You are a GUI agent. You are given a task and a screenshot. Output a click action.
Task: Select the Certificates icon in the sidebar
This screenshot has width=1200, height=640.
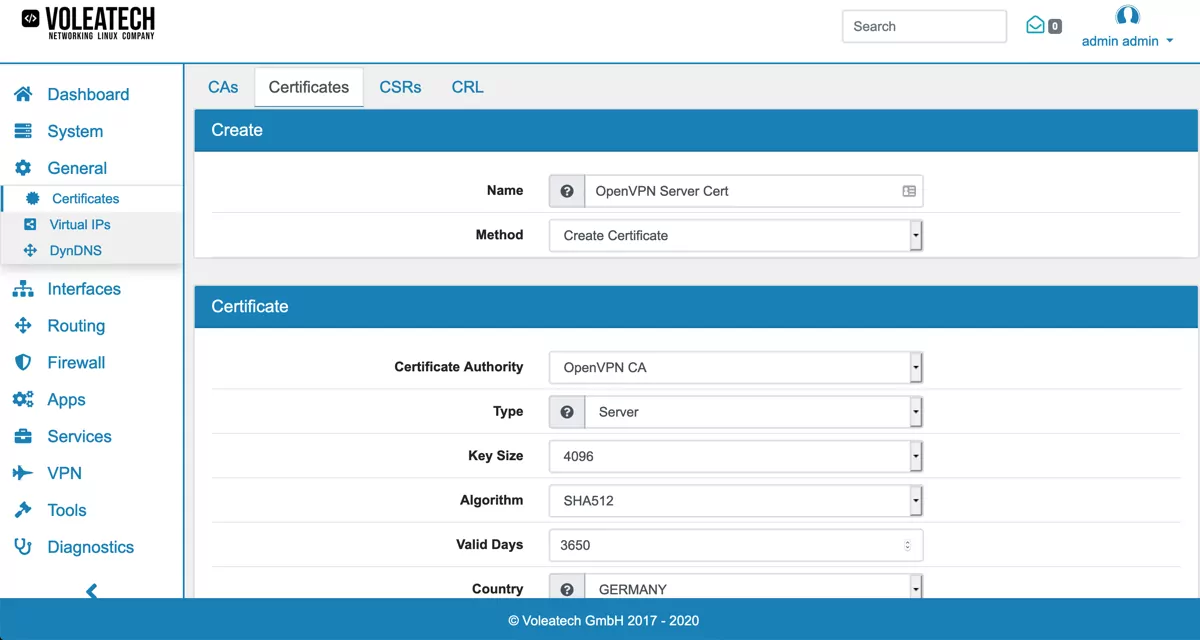34,198
